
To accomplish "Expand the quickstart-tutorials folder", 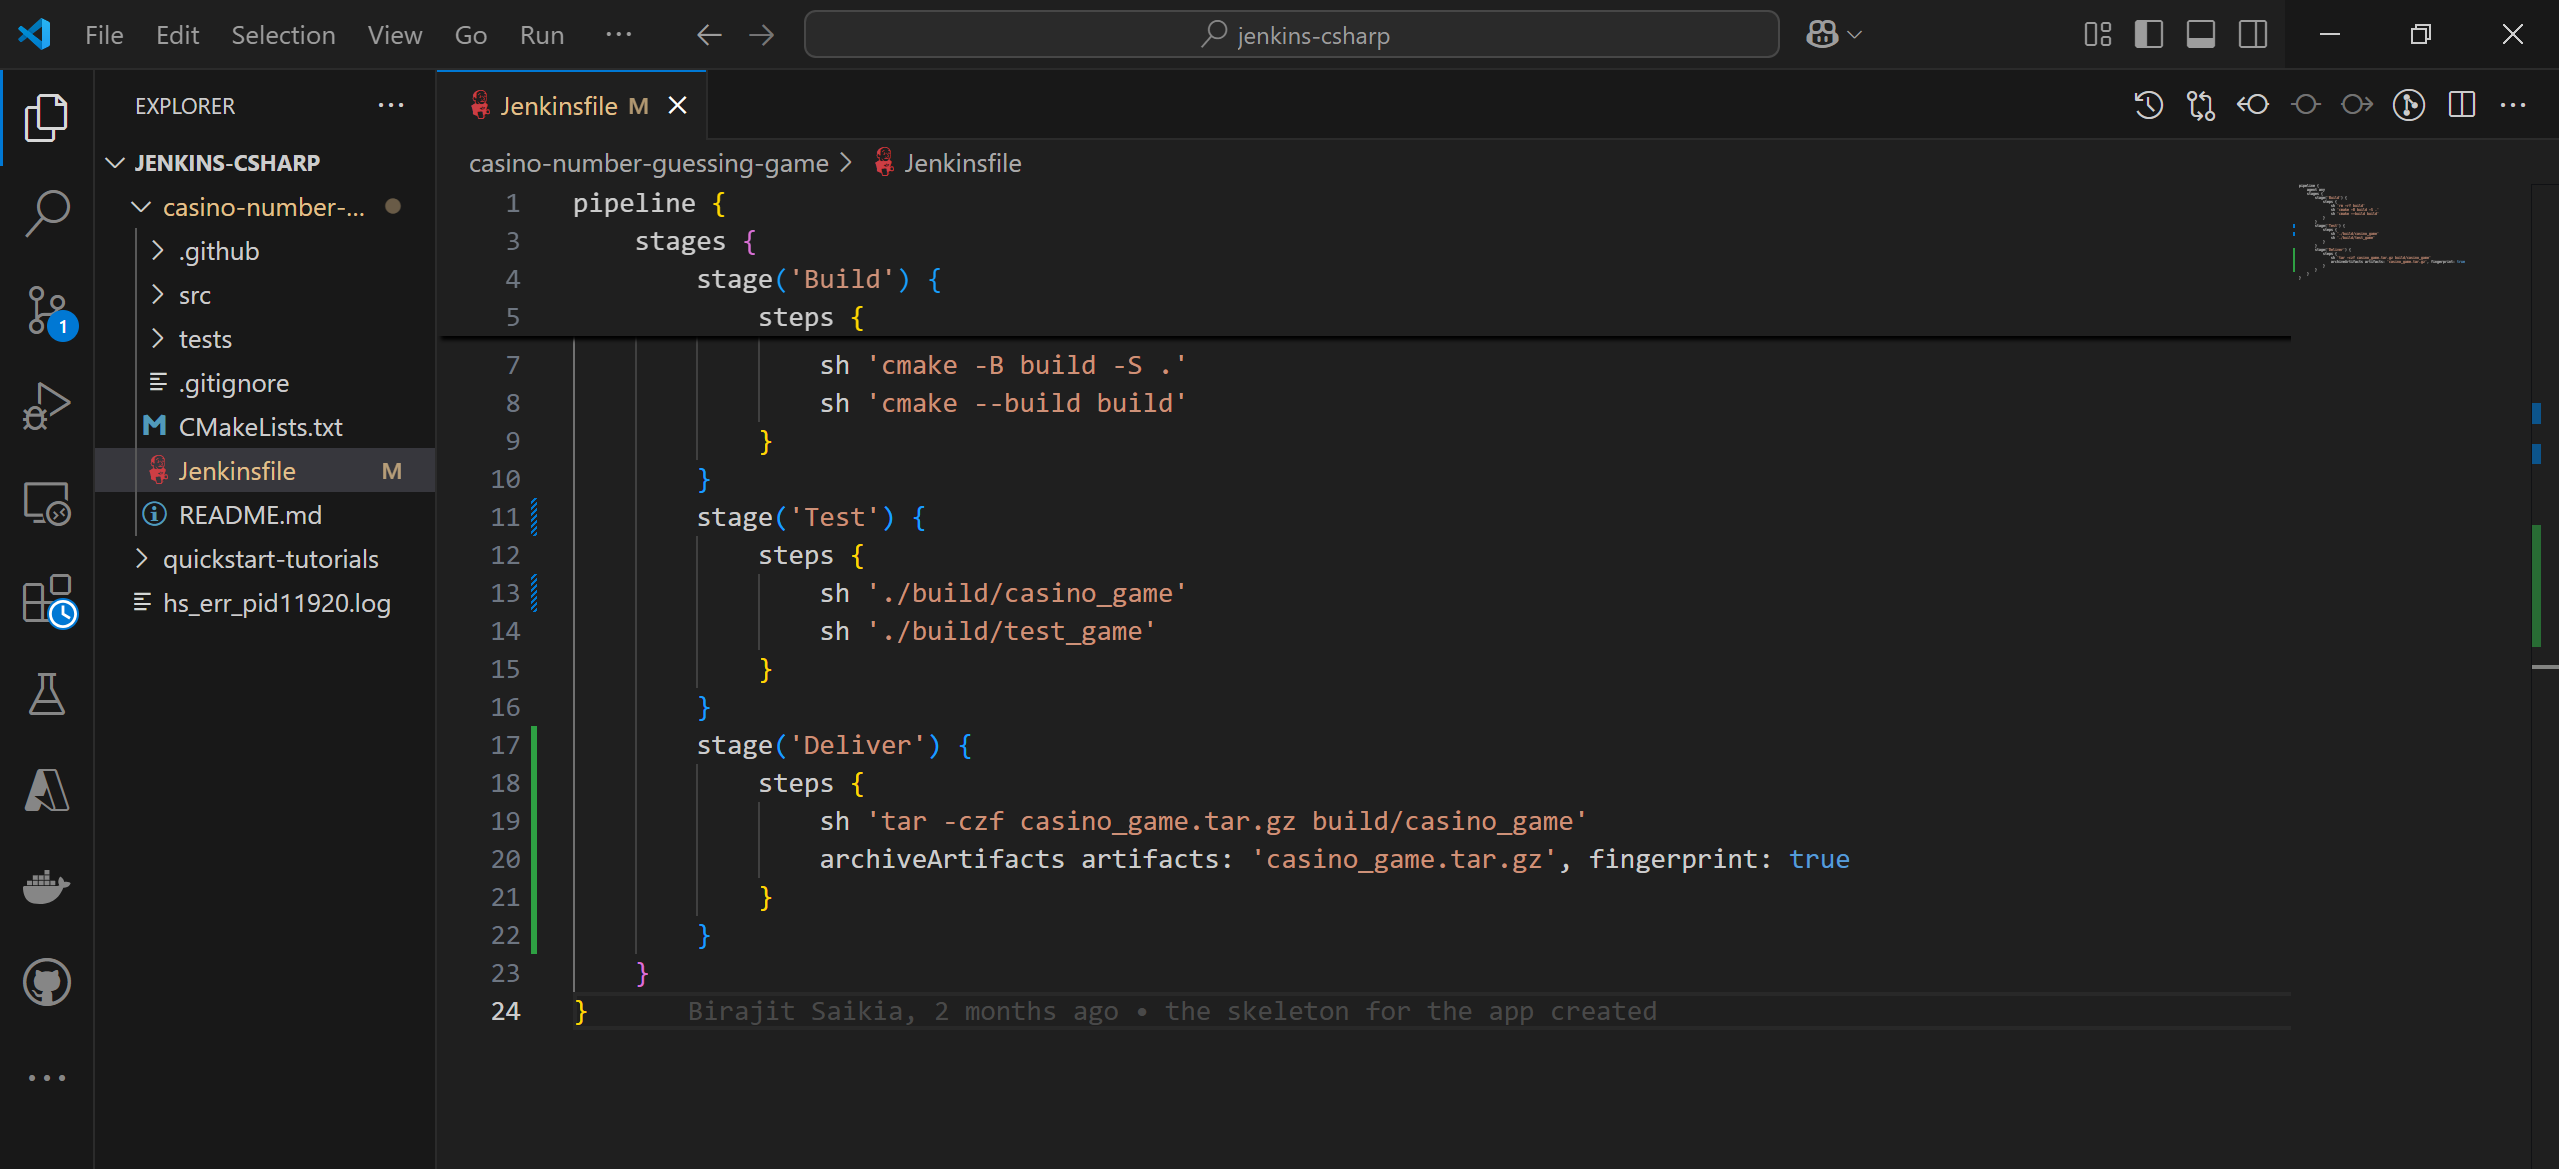I will pyautogui.click(x=141, y=558).
